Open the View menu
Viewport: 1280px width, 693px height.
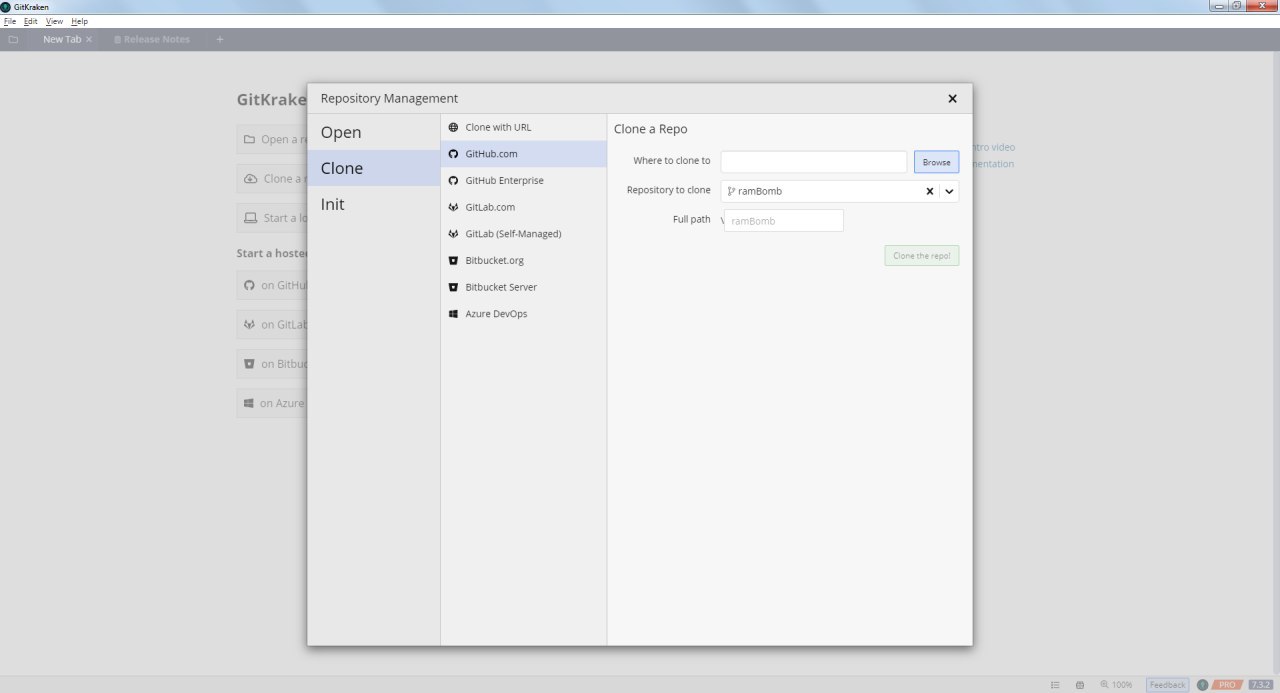click(54, 21)
